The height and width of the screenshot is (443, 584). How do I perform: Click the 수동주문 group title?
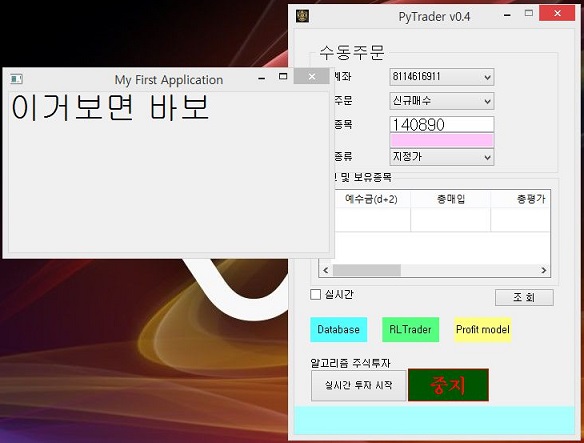click(352, 53)
